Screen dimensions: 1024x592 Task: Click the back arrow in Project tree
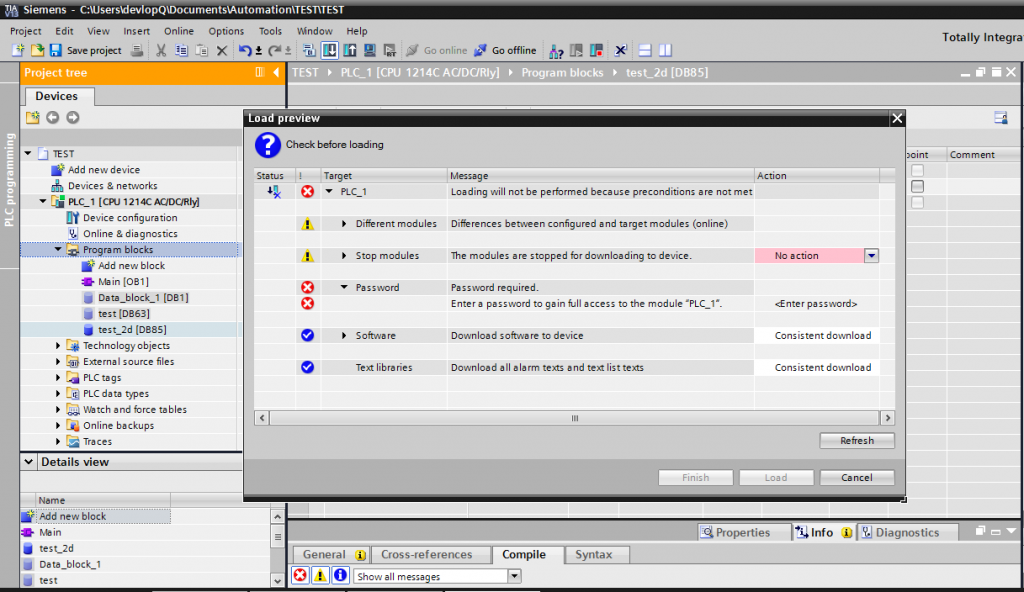pyautogui.click(x=52, y=118)
